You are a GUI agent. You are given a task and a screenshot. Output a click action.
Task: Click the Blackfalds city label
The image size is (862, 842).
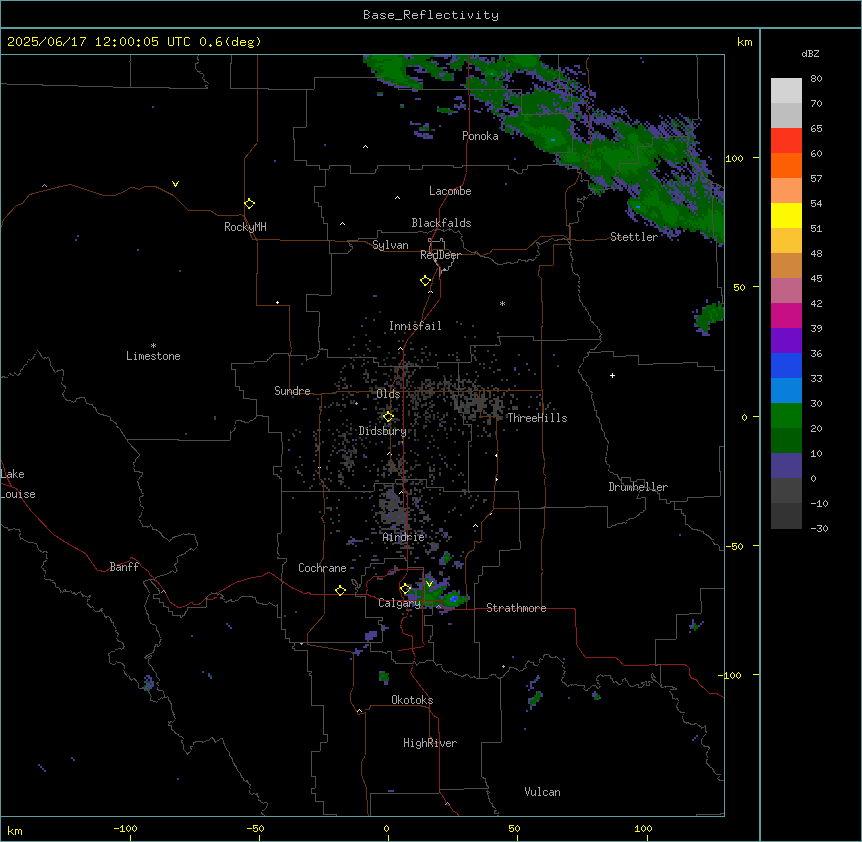tap(441, 223)
